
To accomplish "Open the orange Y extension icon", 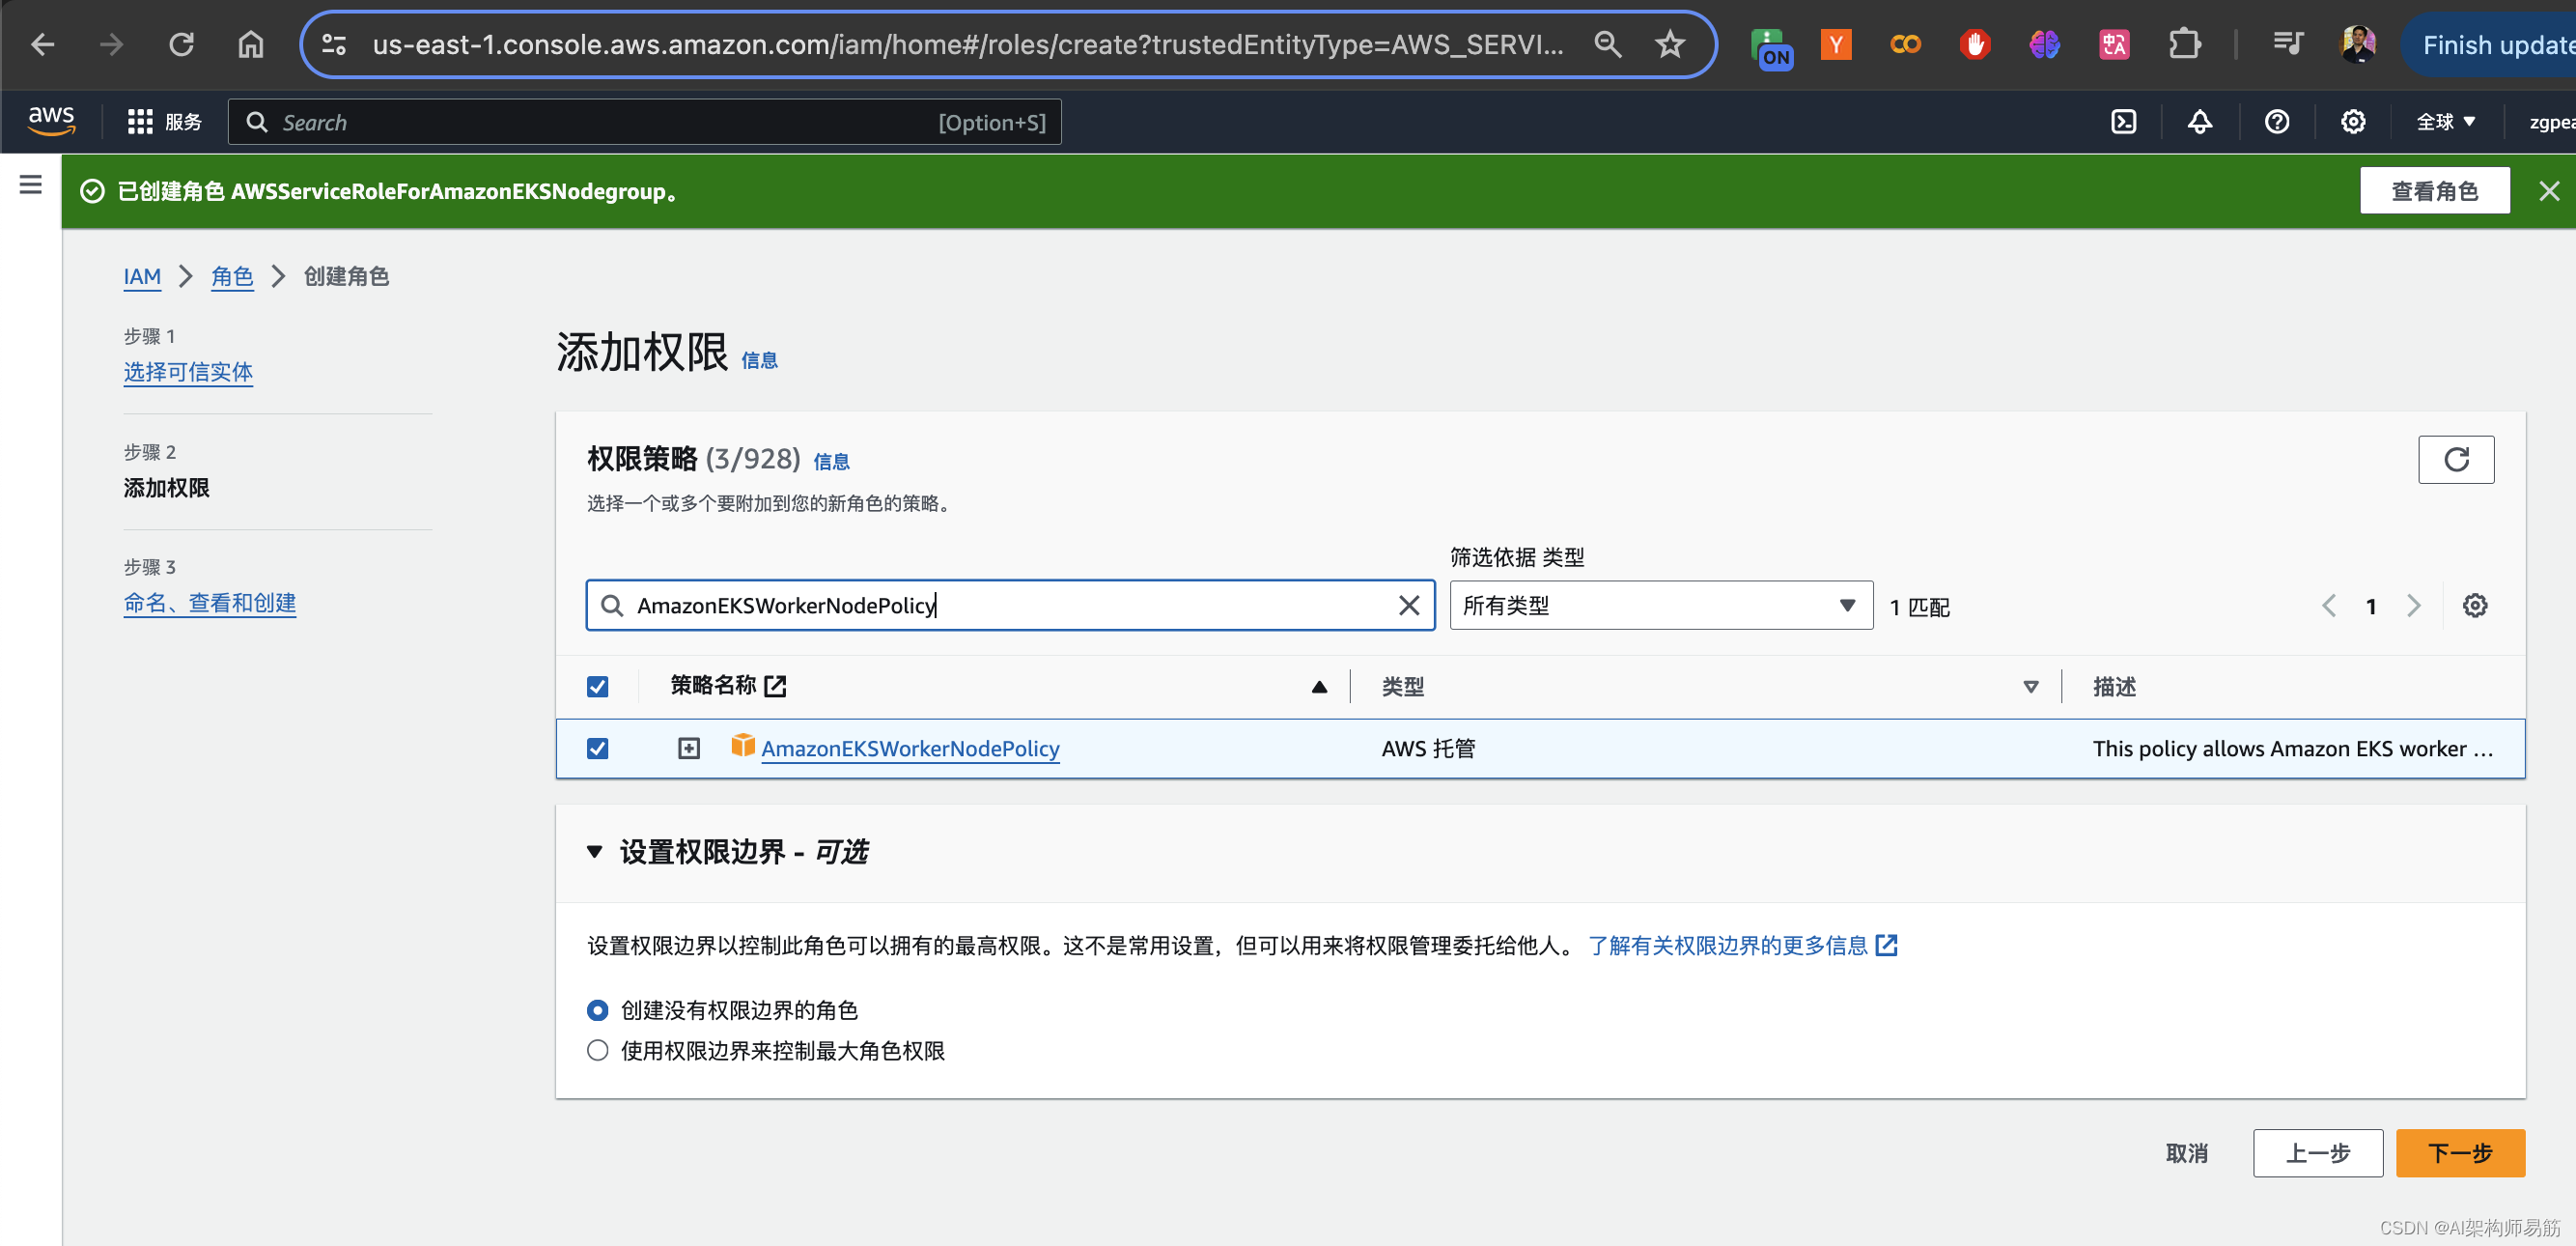I will coord(1836,44).
